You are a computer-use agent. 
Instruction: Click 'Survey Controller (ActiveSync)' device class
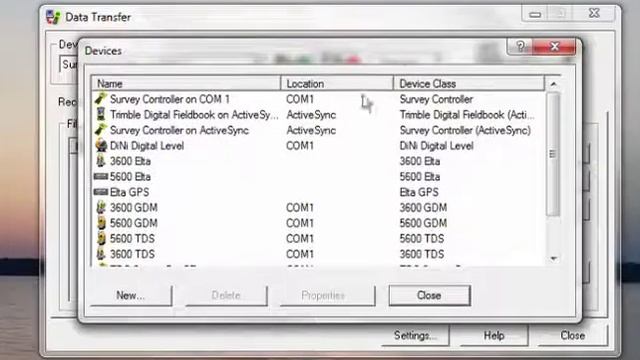tap(465, 130)
